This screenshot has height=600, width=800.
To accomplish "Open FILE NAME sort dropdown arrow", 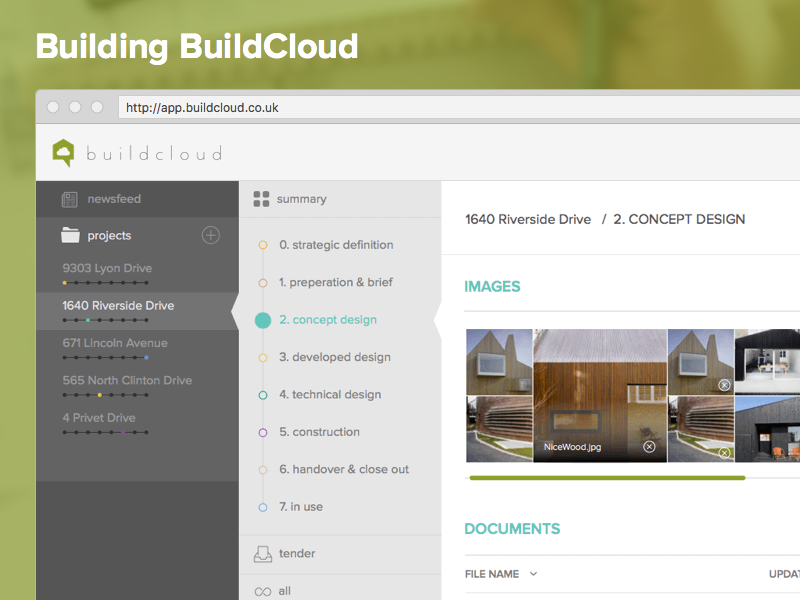I will [x=533, y=574].
